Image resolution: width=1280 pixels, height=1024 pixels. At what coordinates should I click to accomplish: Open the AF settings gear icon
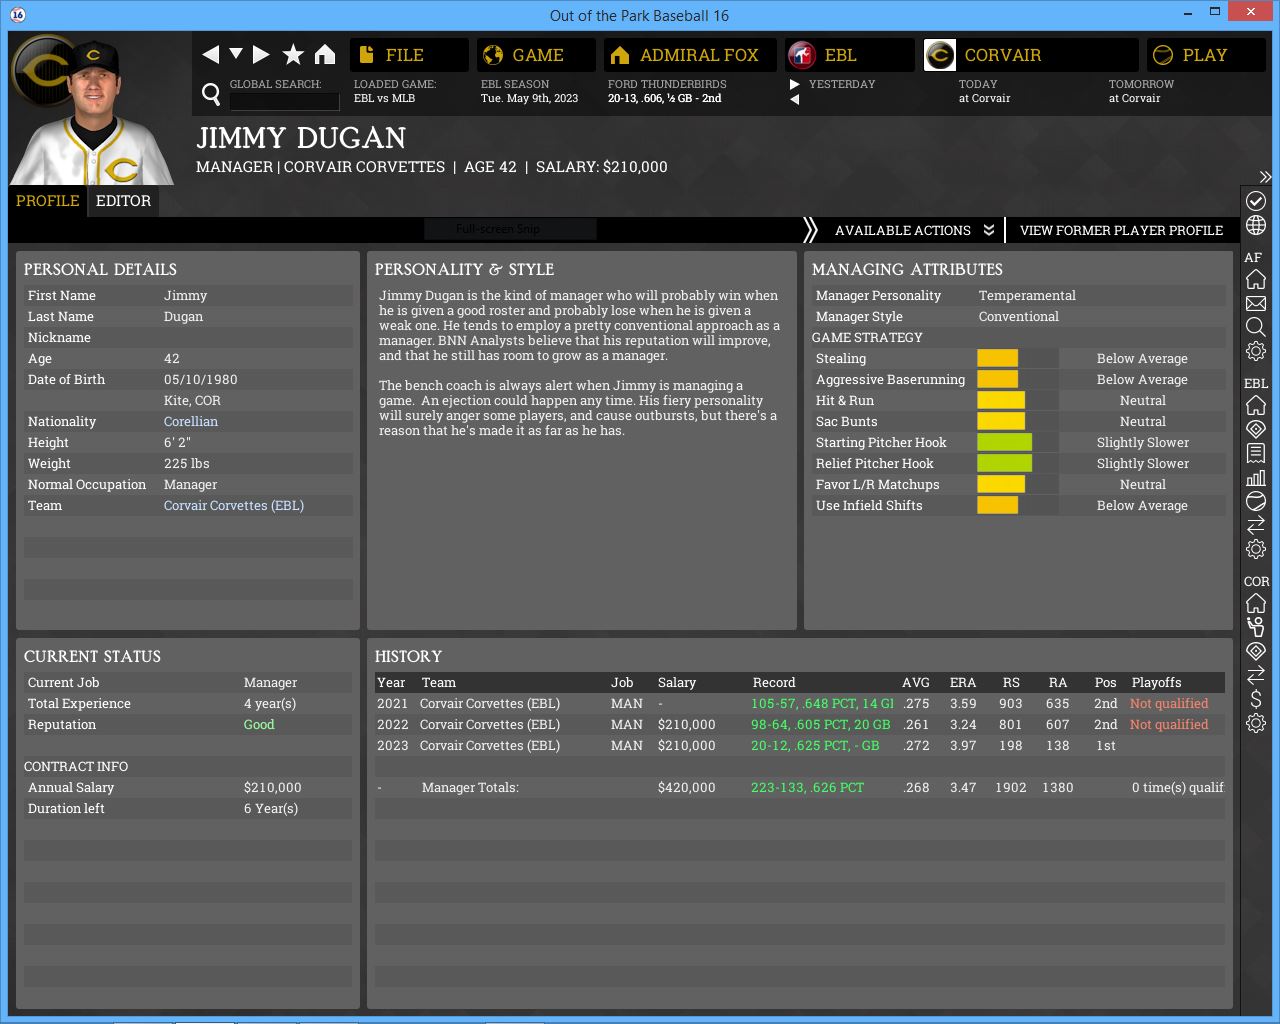coord(1256,351)
